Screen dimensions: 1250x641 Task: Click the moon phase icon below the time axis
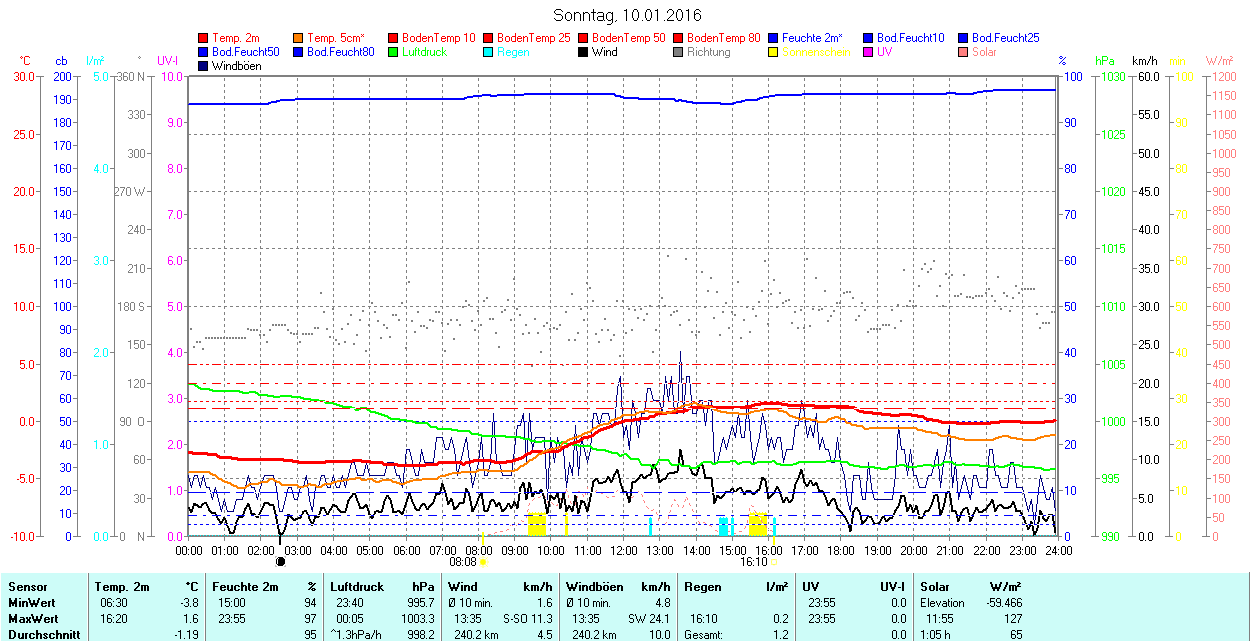click(281, 562)
